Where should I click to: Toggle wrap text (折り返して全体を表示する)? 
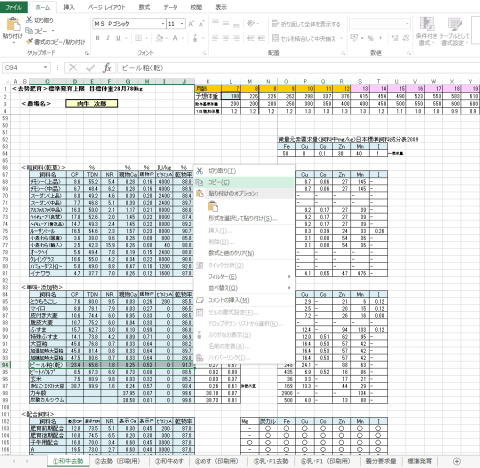pos(306,24)
